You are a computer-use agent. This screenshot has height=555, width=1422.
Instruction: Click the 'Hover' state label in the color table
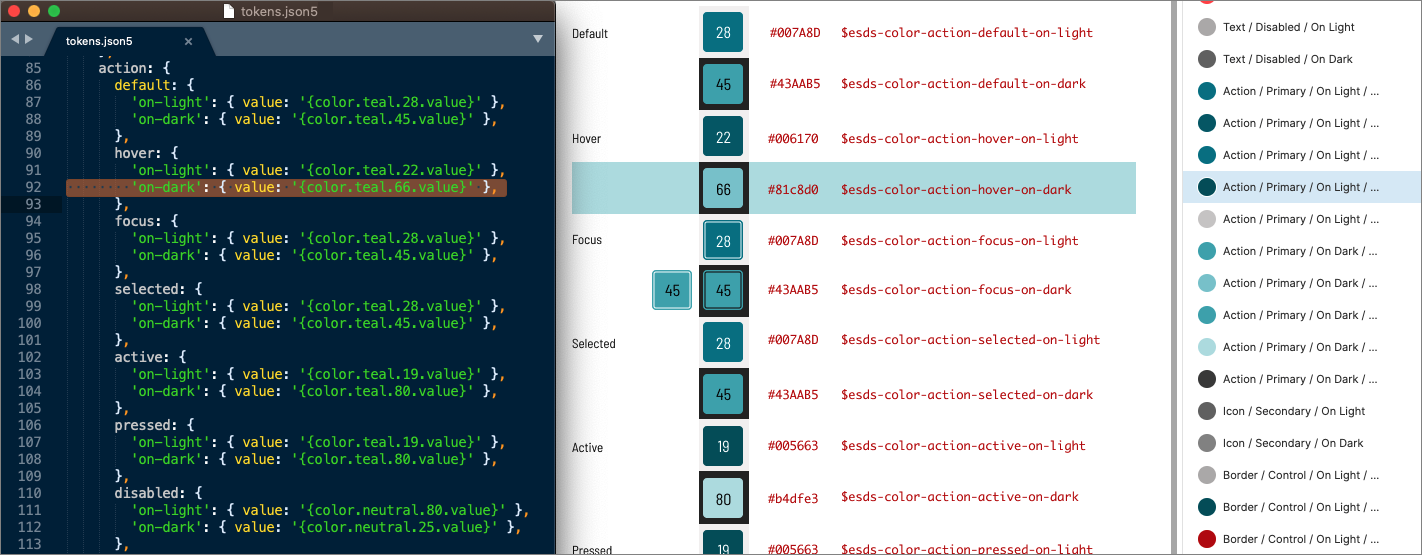point(587,139)
